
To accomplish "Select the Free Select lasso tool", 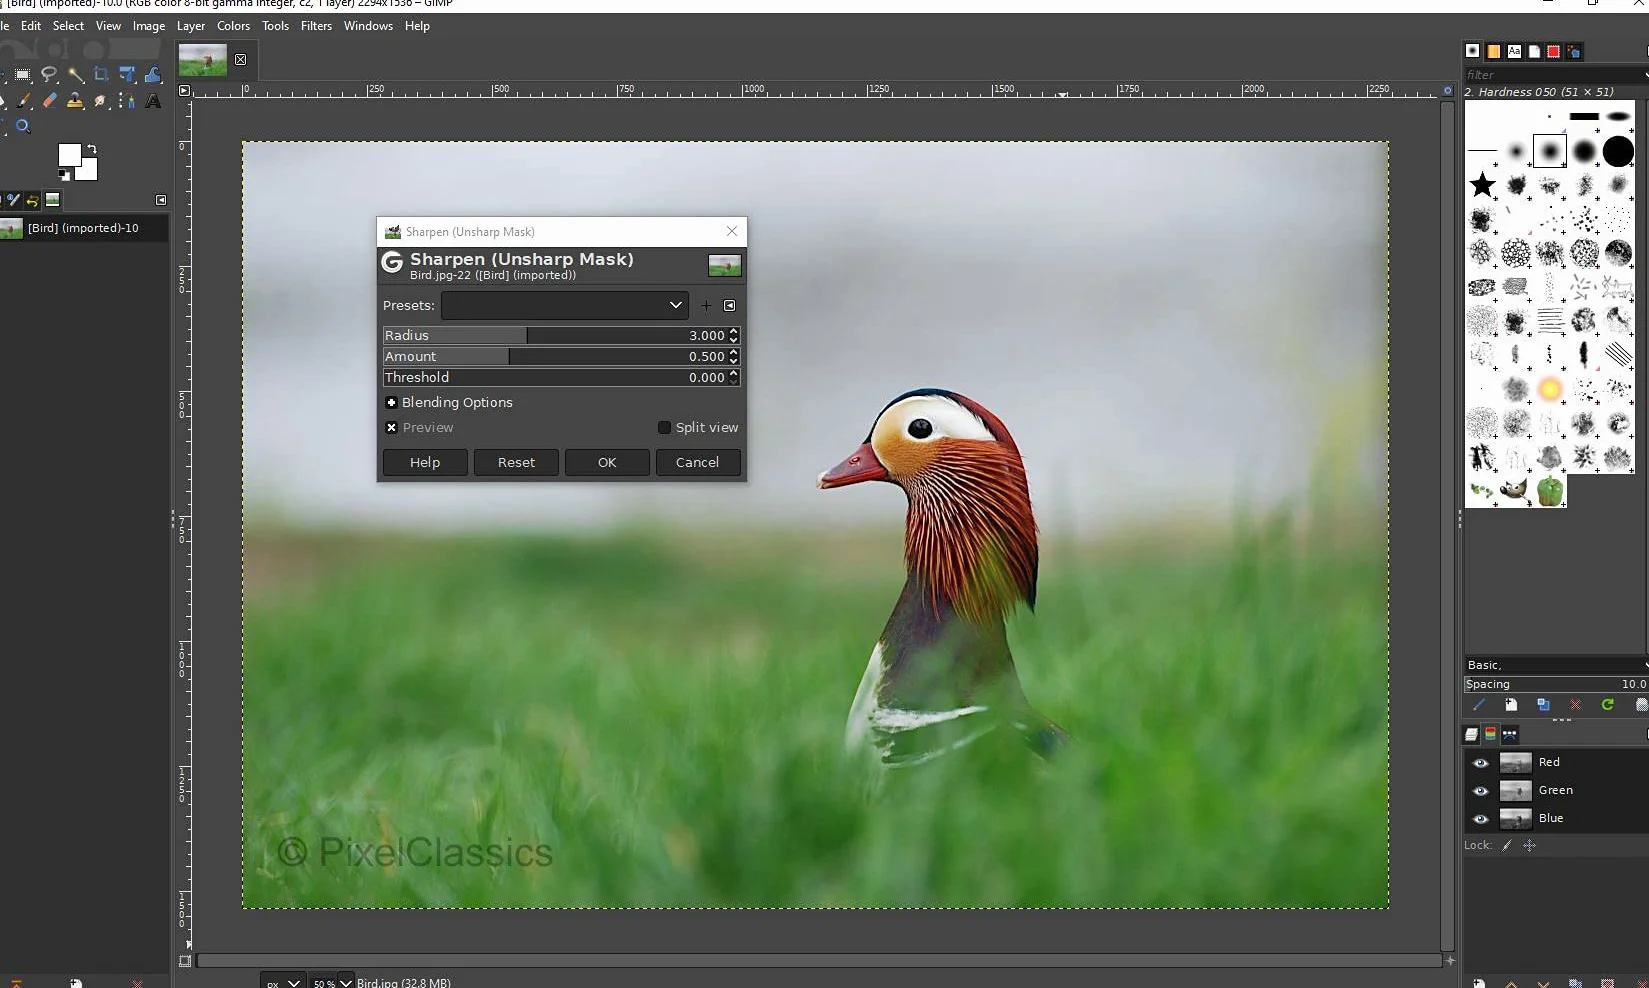I will coord(49,75).
